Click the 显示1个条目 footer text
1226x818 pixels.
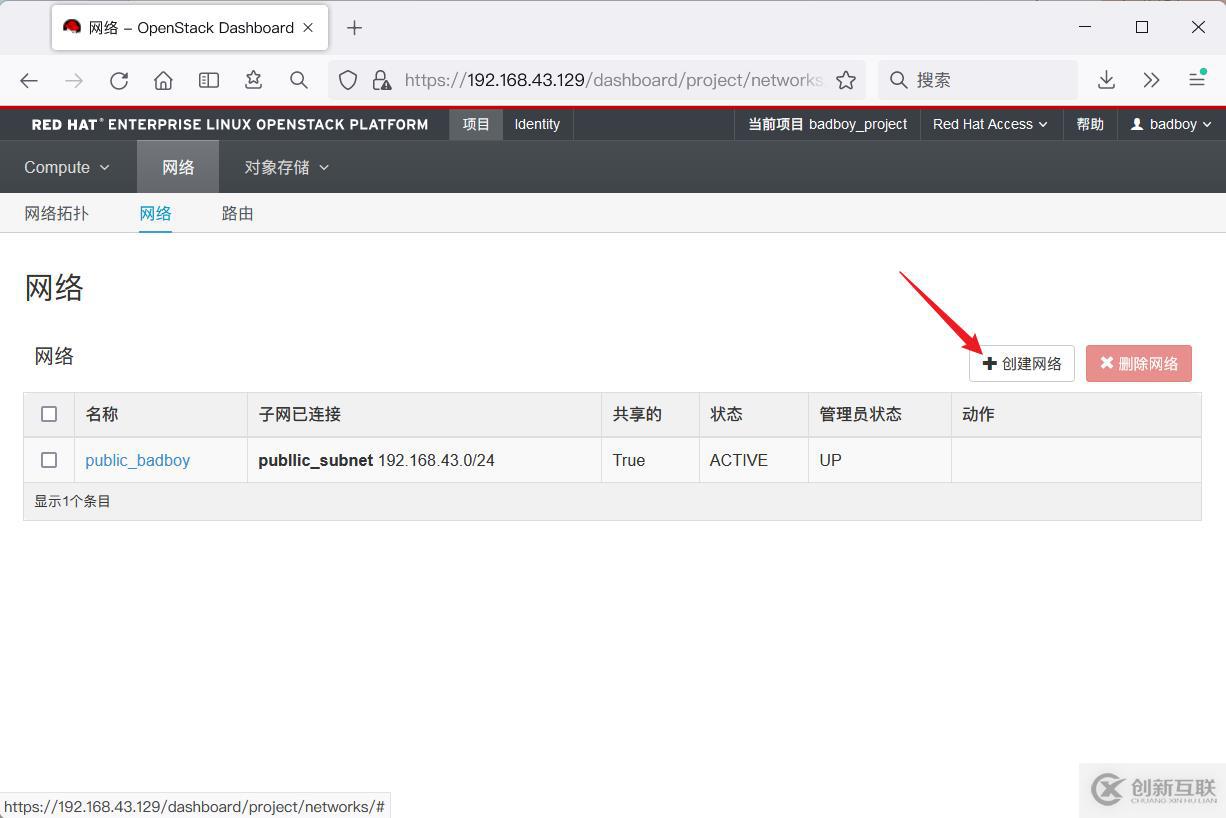tap(72, 501)
